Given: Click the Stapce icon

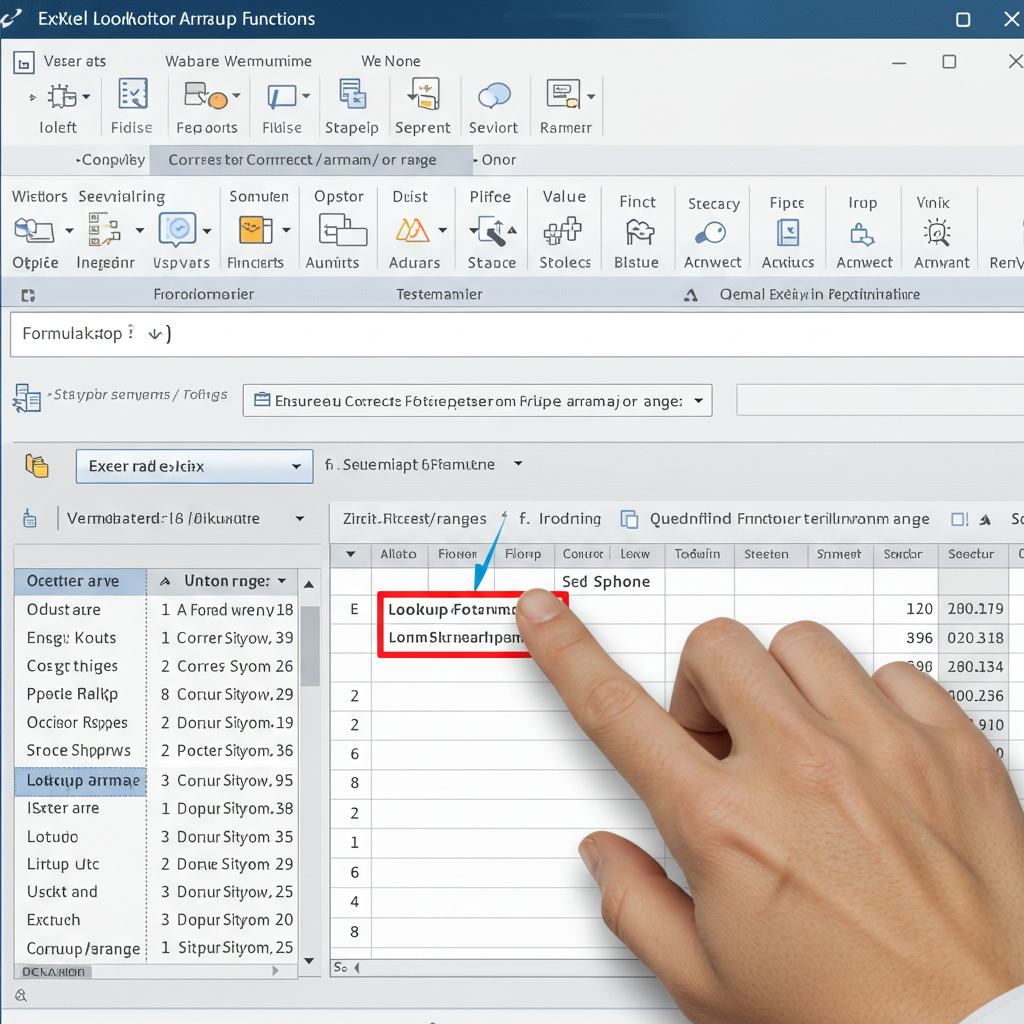Looking at the screenshot, I should coord(494,232).
